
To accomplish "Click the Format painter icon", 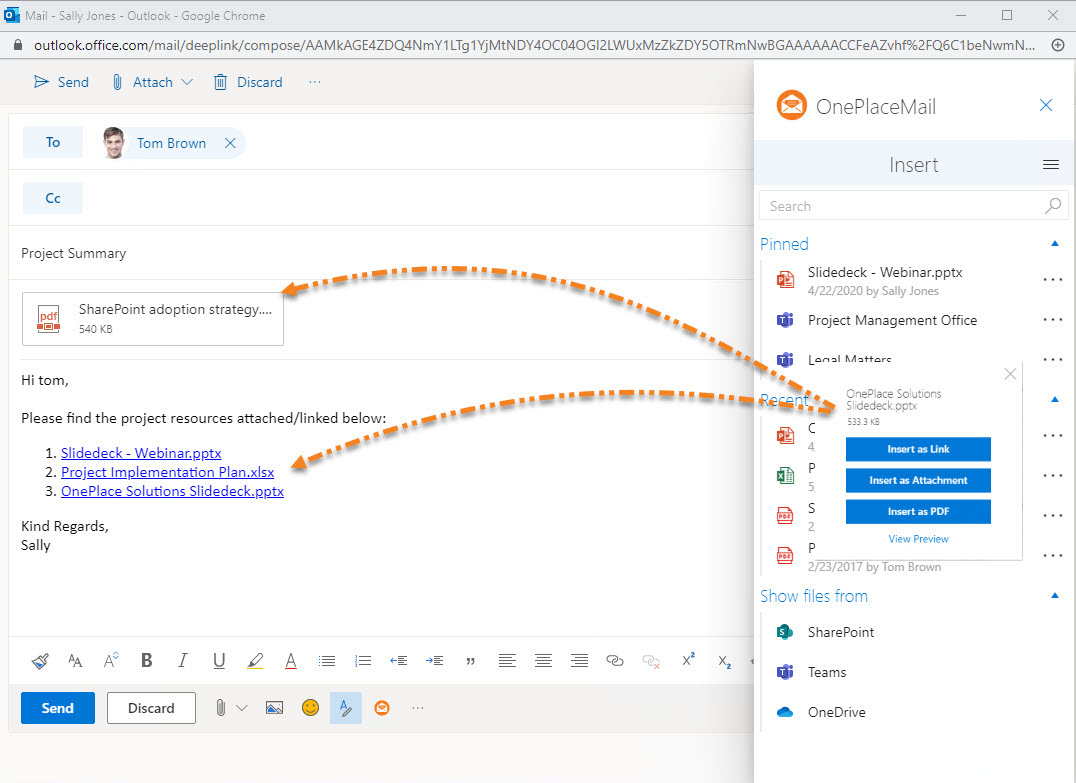I will (x=40, y=661).
